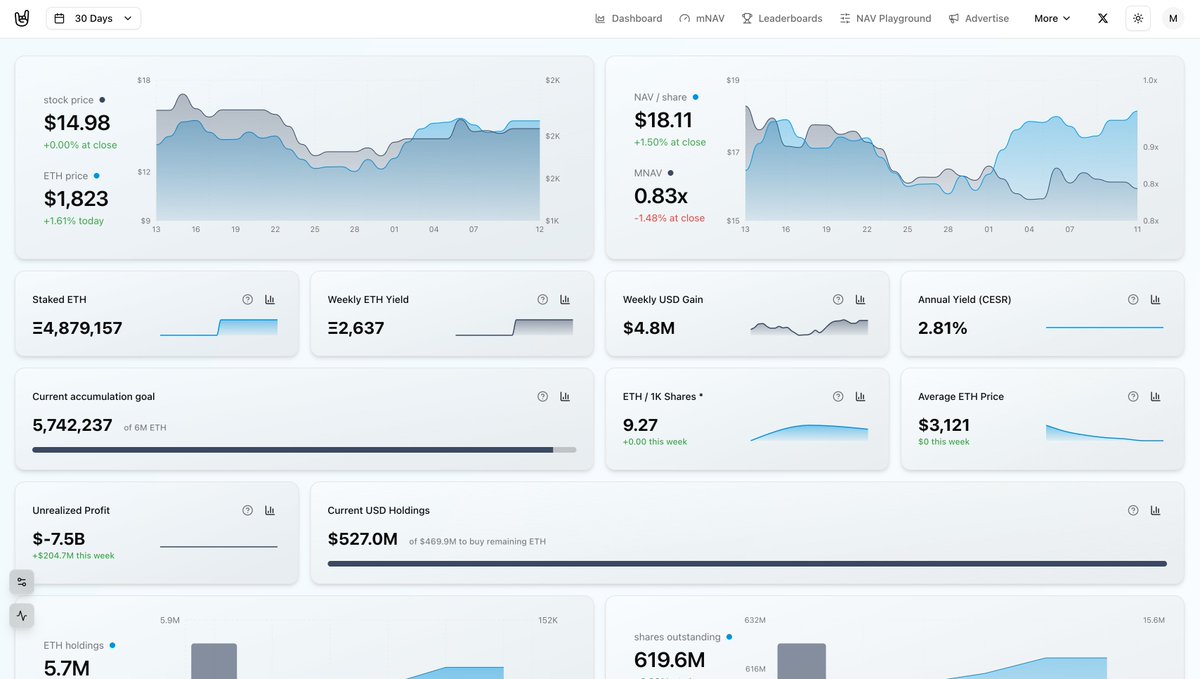The image size is (1200, 679).
Task: Open the Average ETH Price chart icon
Action: [1155, 396]
